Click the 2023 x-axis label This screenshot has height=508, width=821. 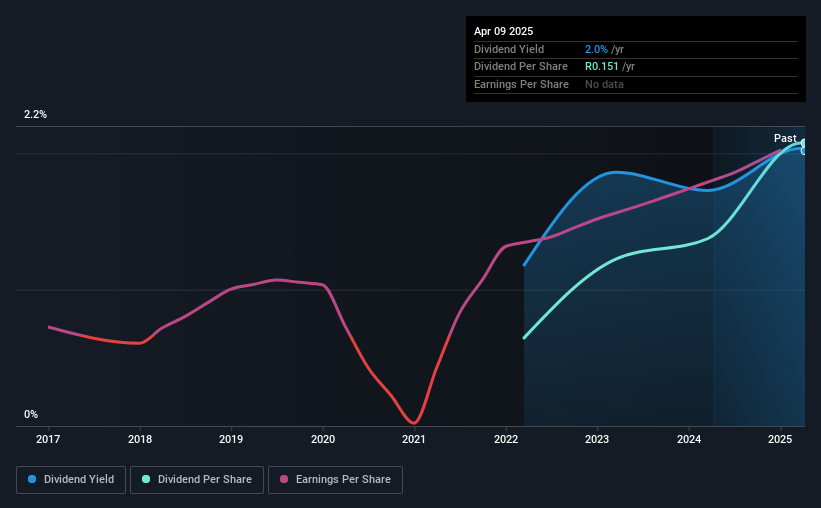(597, 439)
